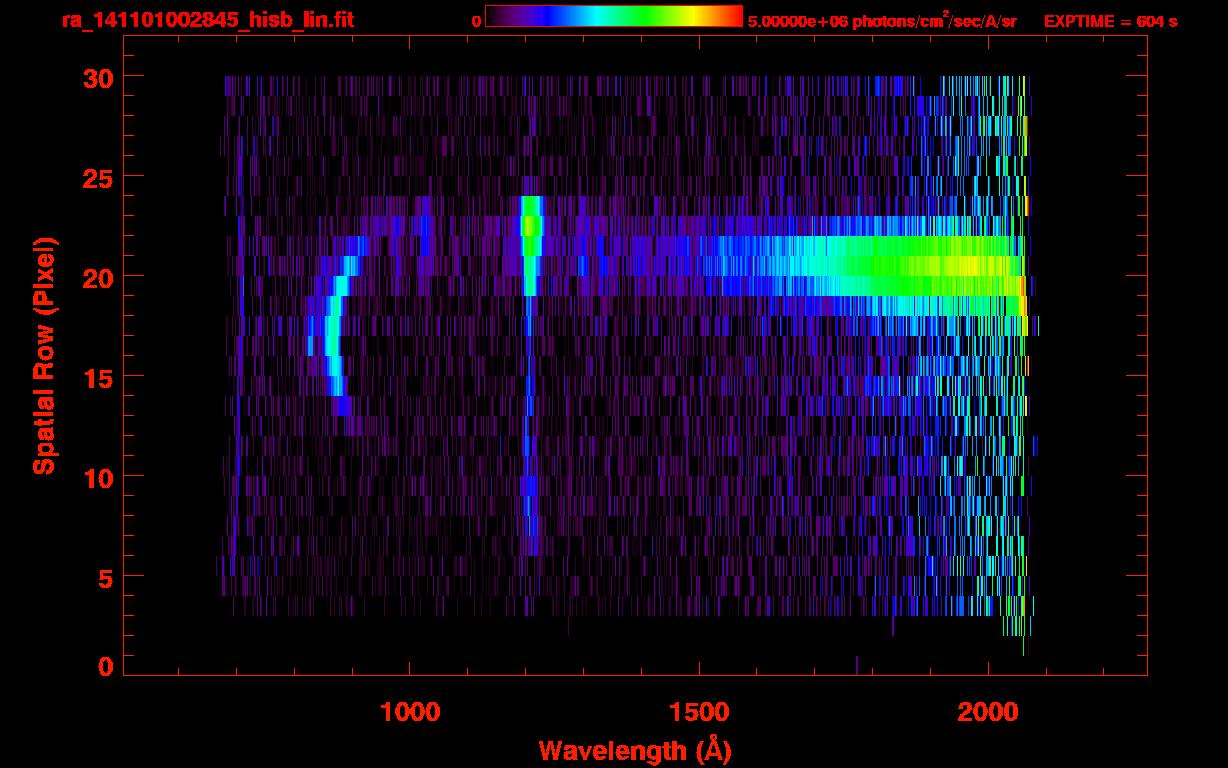Click the color scale bar at top
The height and width of the screenshot is (768, 1228).
coord(614,16)
